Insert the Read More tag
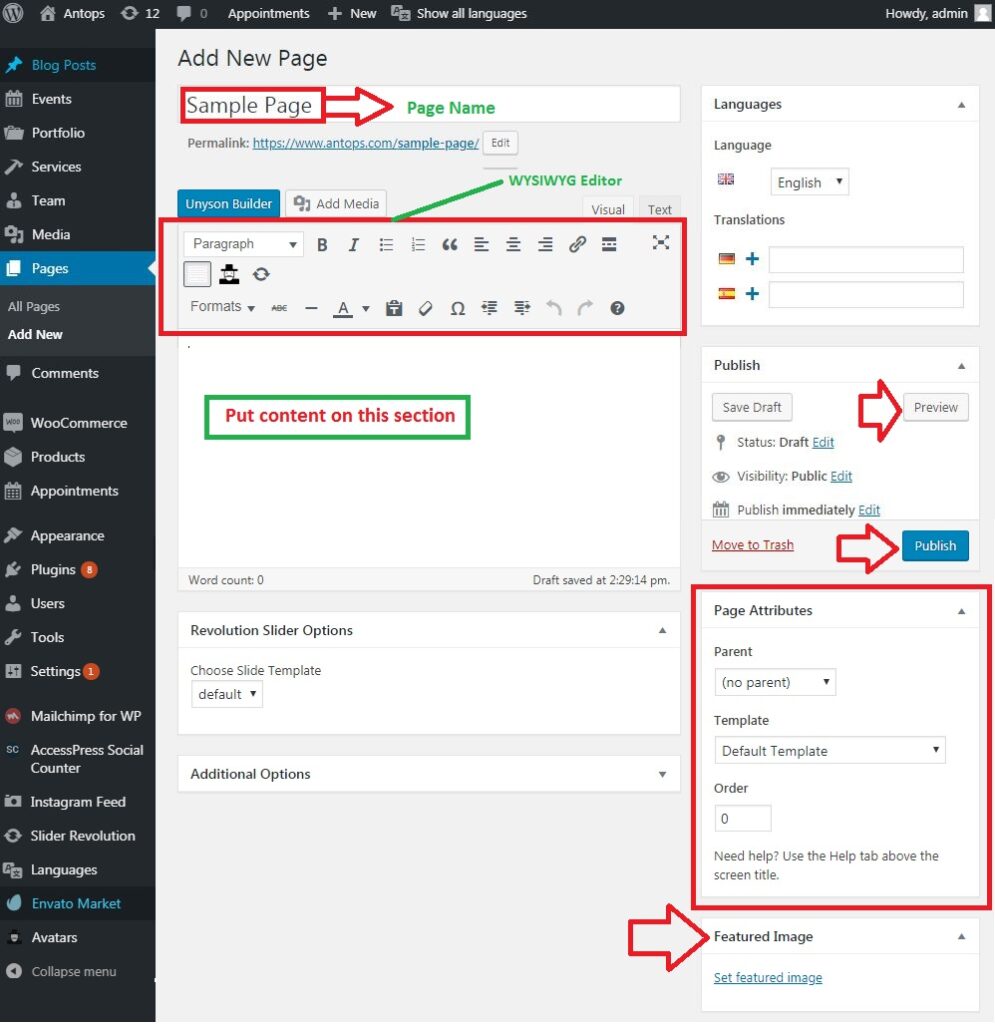This screenshot has width=995, height=1024. (x=609, y=243)
